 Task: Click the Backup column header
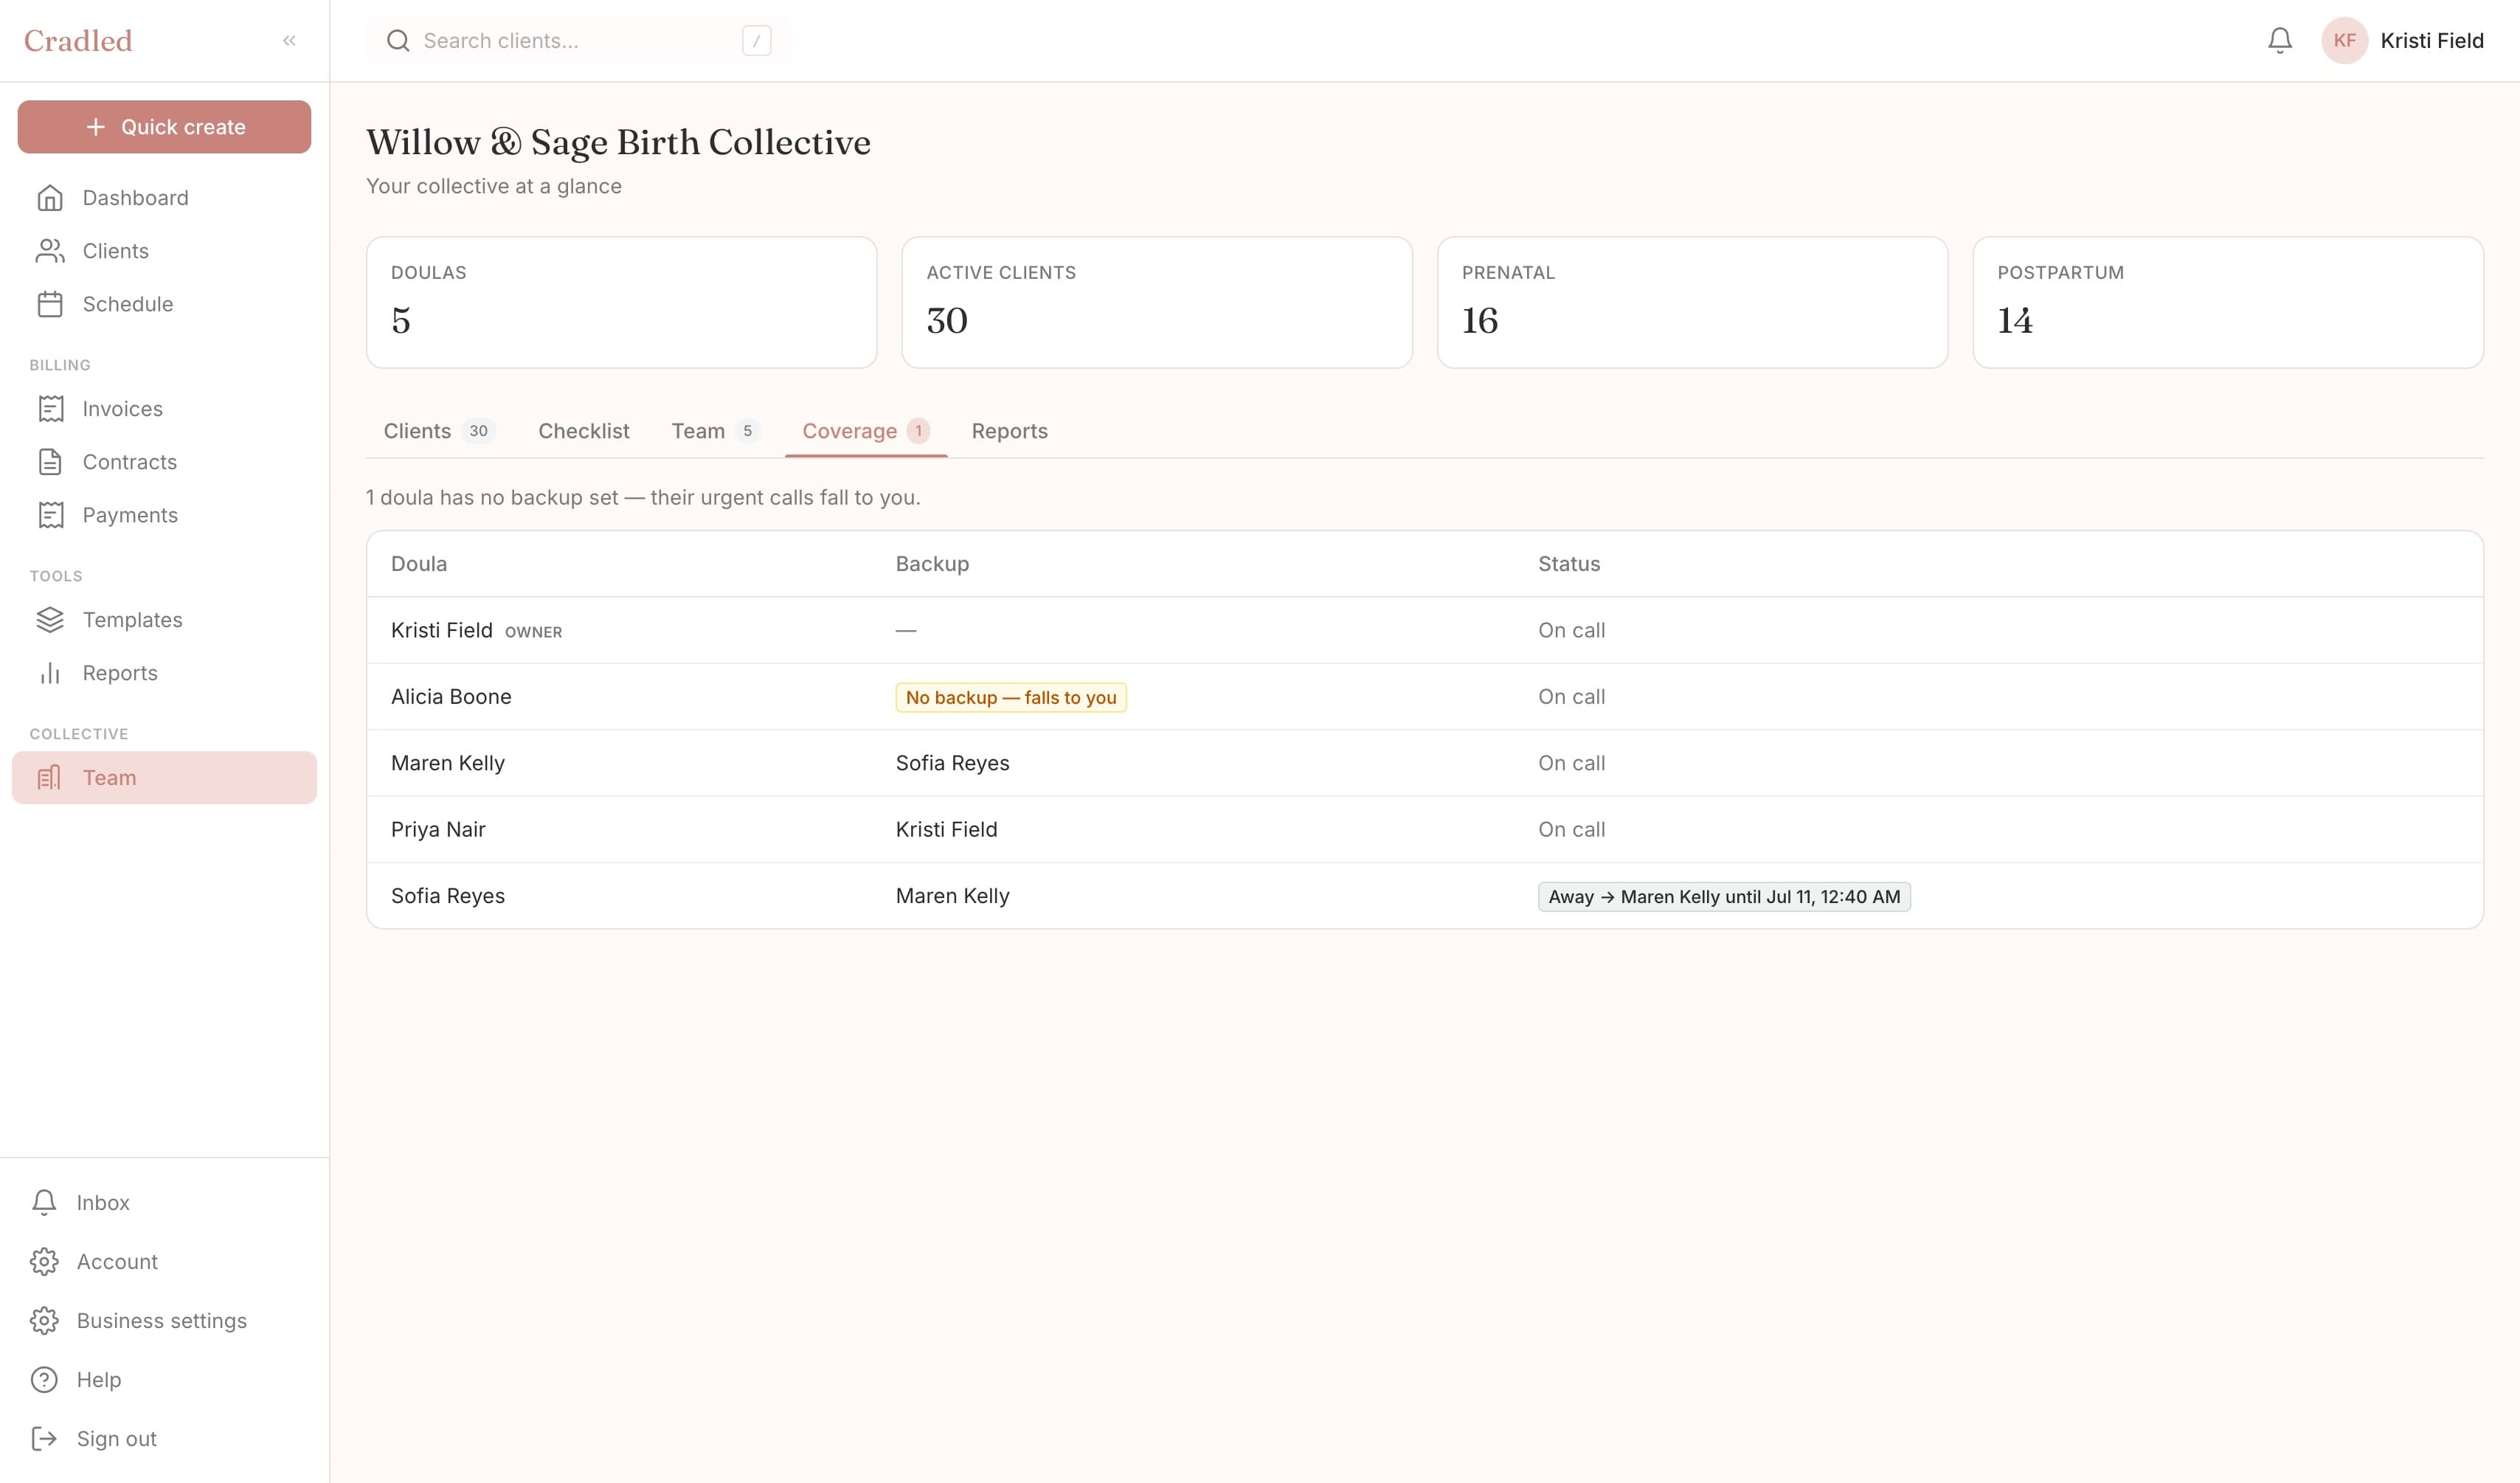point(932,564)
